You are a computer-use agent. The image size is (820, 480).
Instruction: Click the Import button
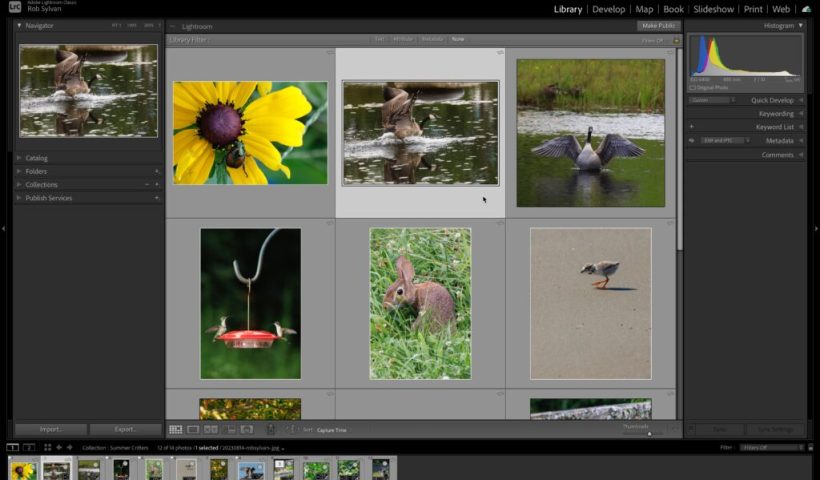tap(50, 429)
